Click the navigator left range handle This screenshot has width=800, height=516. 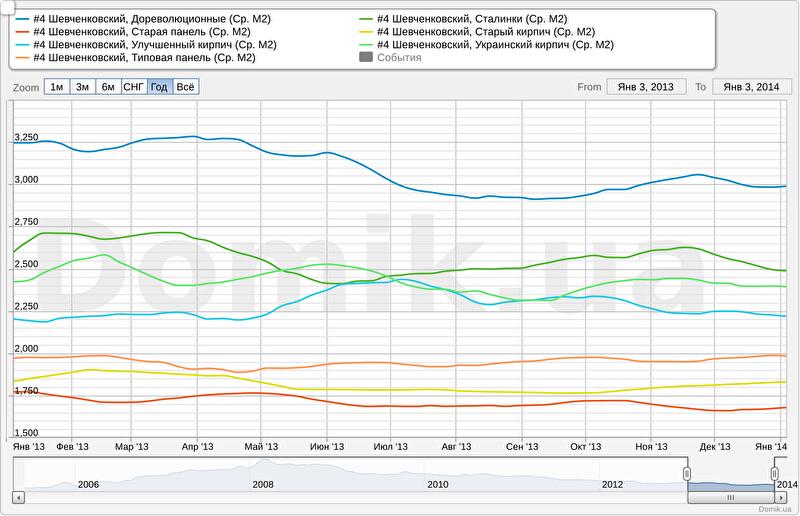(x=687, y=473)
